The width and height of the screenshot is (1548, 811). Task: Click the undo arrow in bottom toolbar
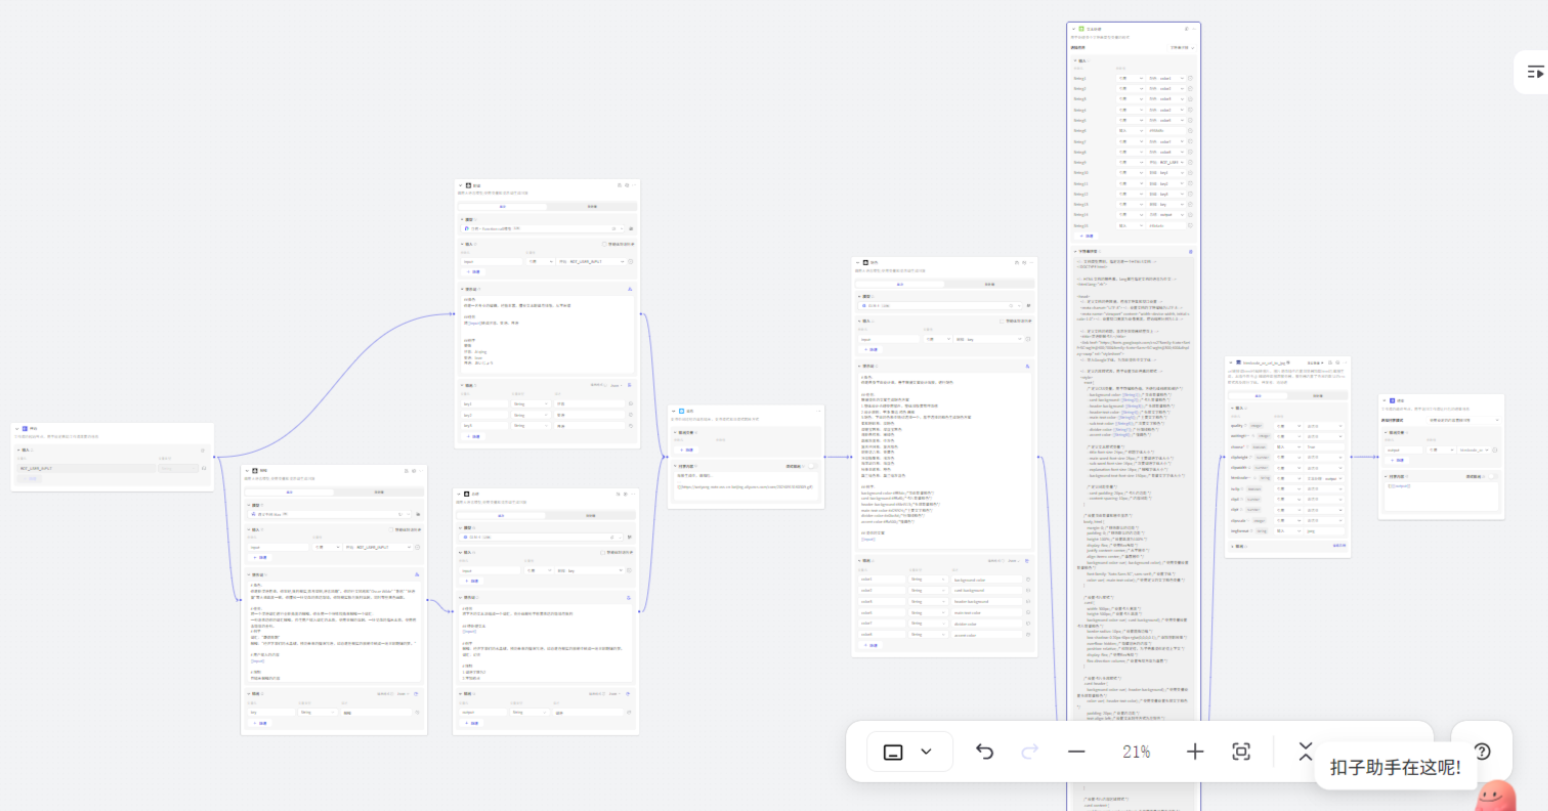pyautogui.click(x=985, y=752)
